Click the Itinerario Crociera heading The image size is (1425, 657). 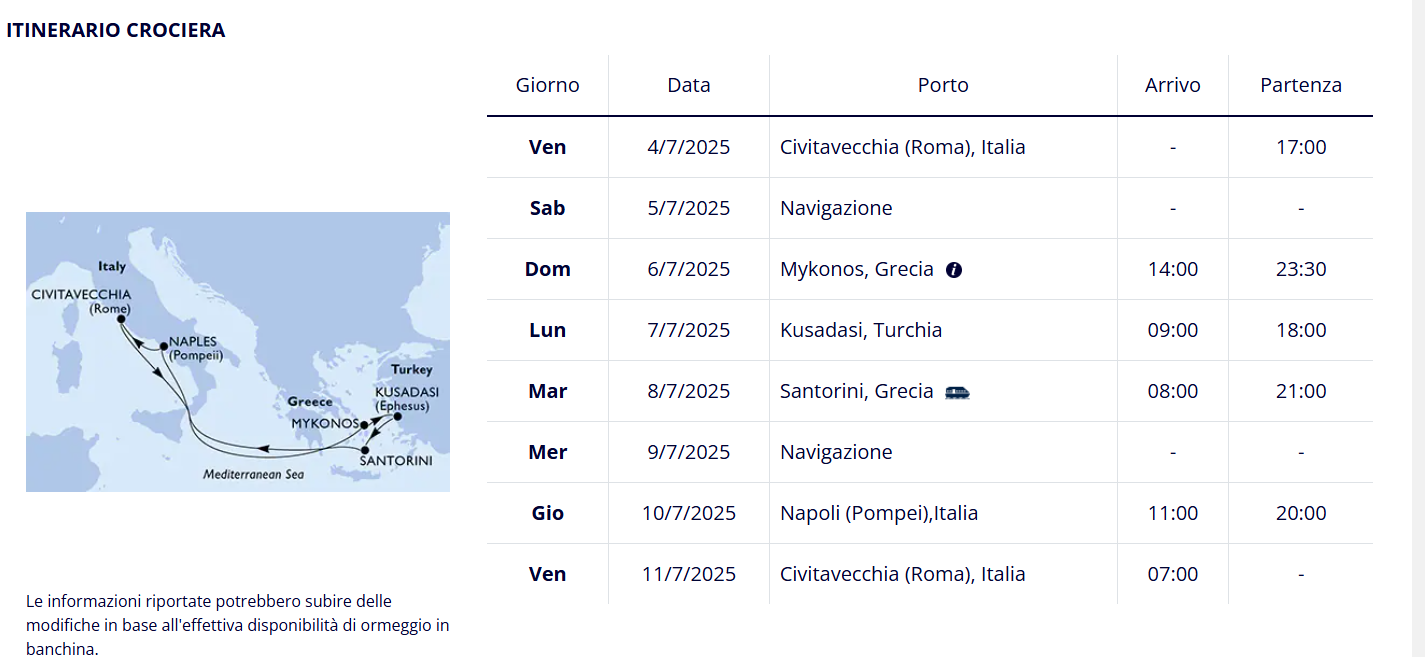[116, 30]
